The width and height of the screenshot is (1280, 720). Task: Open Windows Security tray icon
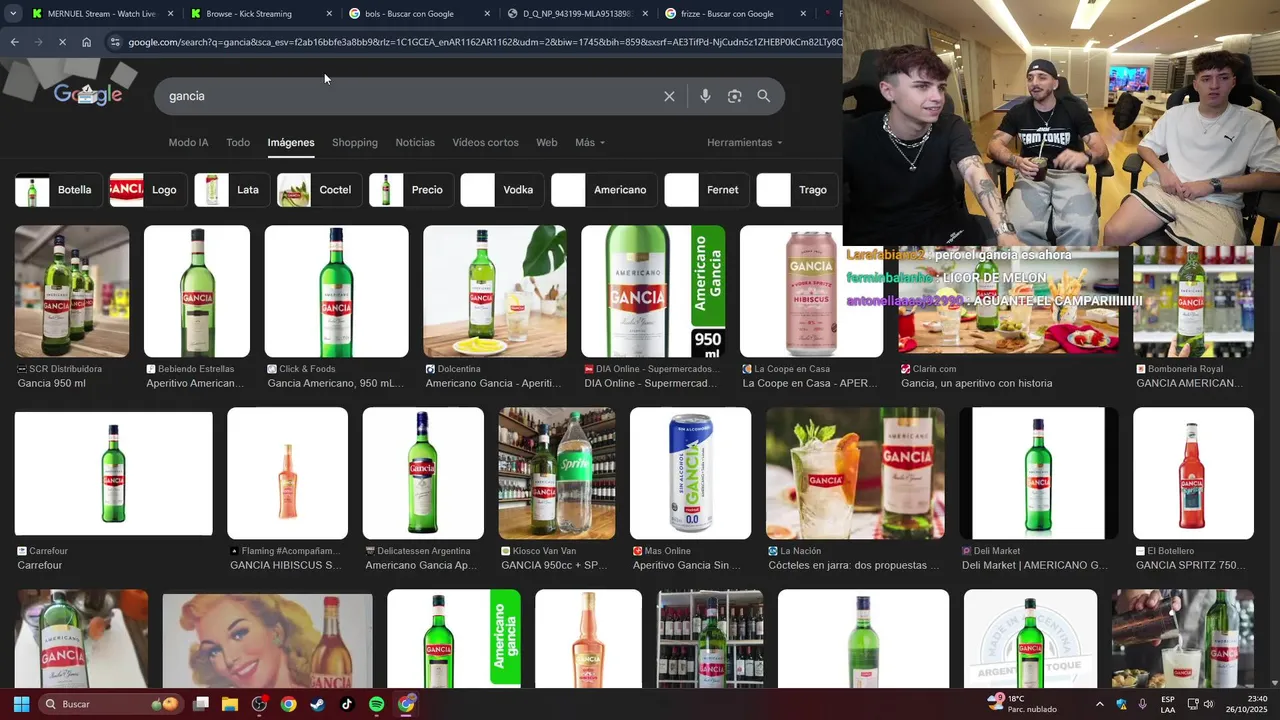pos(1121,704)
